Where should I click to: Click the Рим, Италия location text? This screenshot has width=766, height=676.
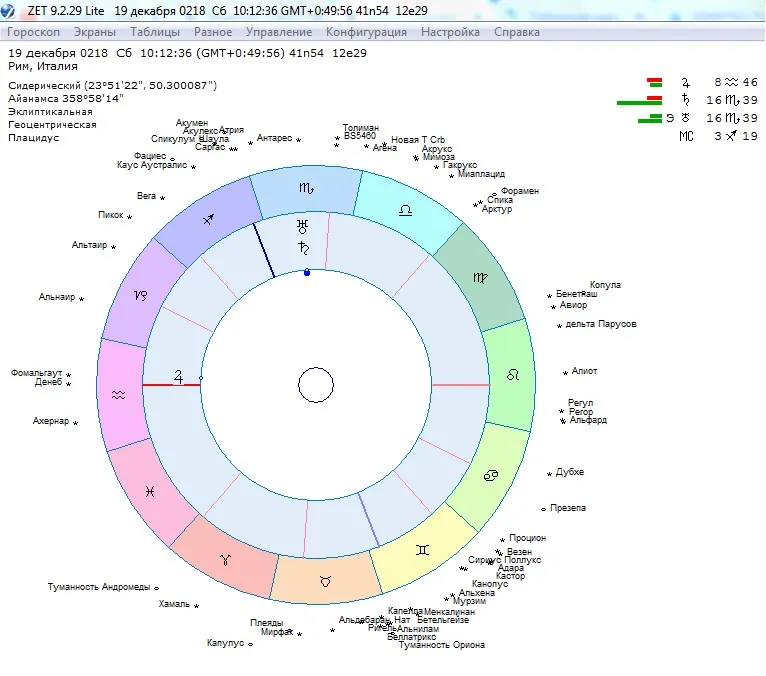pos(43,66)
